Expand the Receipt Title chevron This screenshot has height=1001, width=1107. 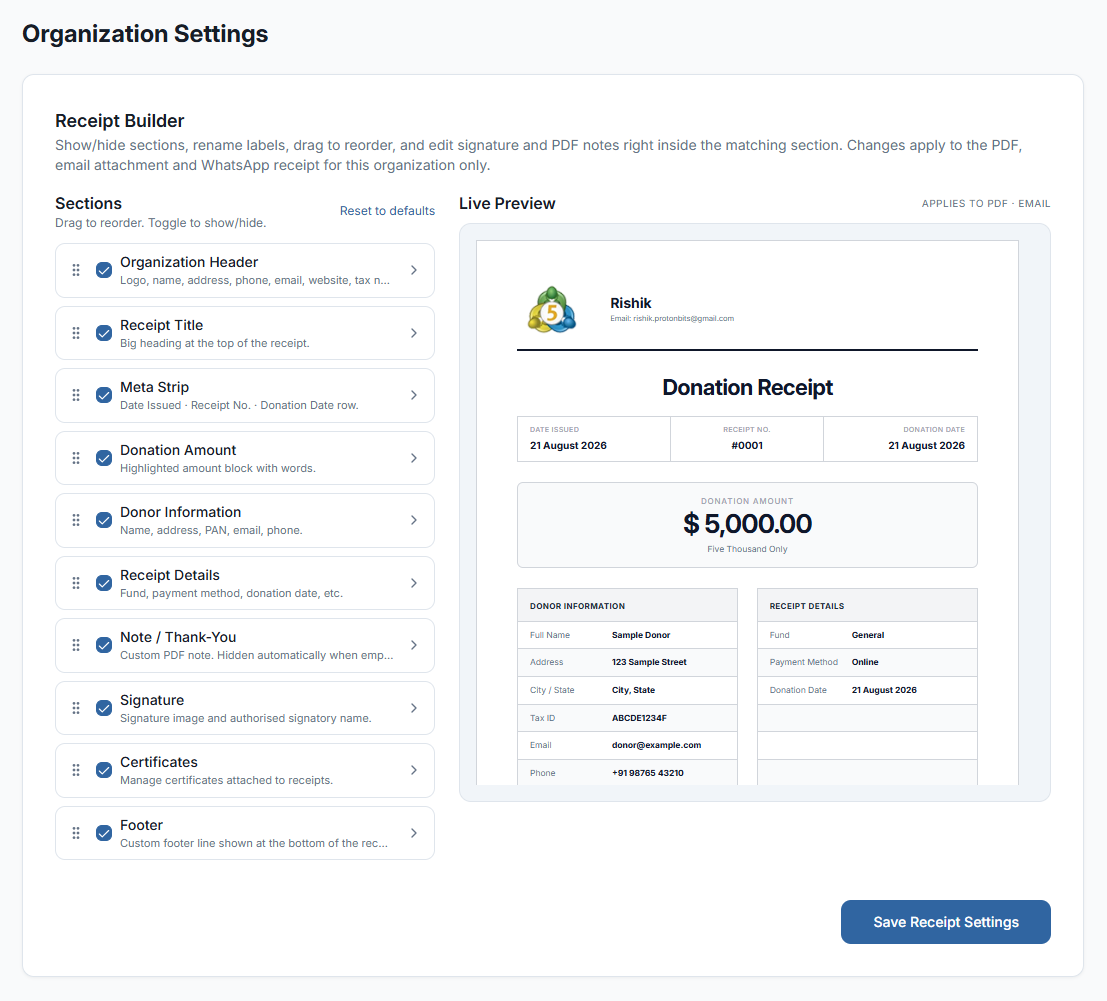tap(414, 333)
